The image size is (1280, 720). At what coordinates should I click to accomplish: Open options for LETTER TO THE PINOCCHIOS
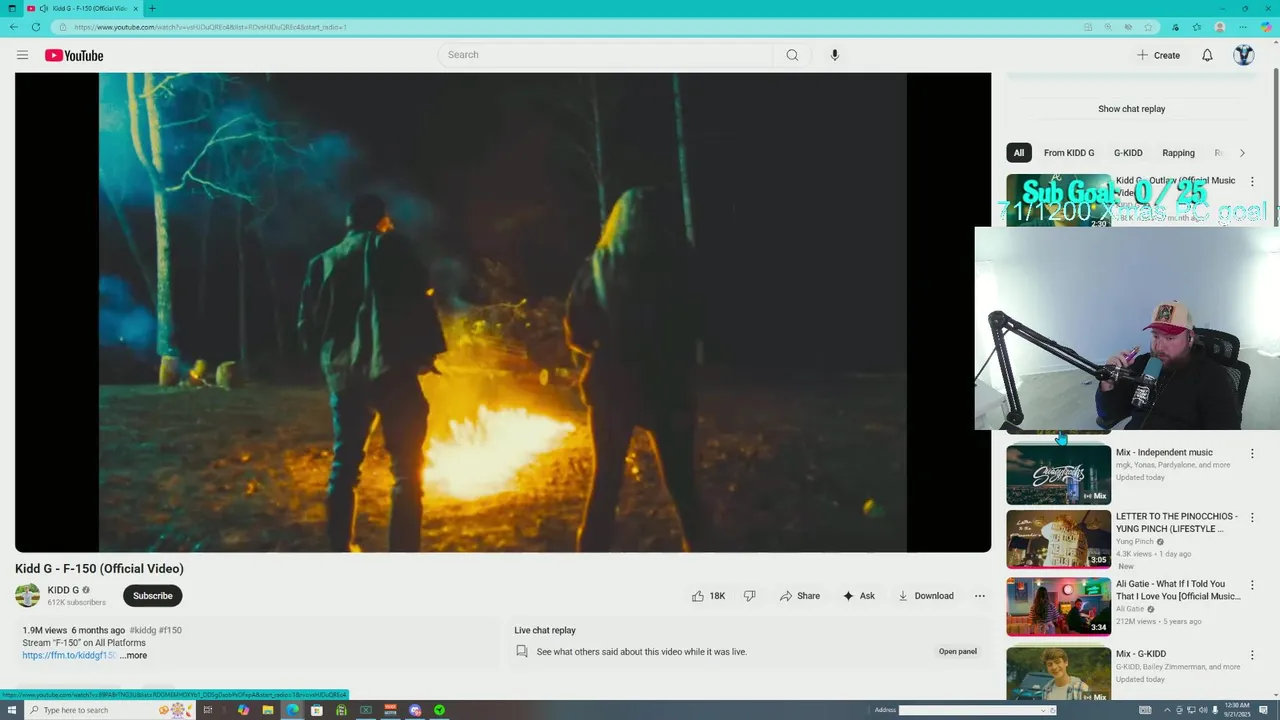(1252, 518)
